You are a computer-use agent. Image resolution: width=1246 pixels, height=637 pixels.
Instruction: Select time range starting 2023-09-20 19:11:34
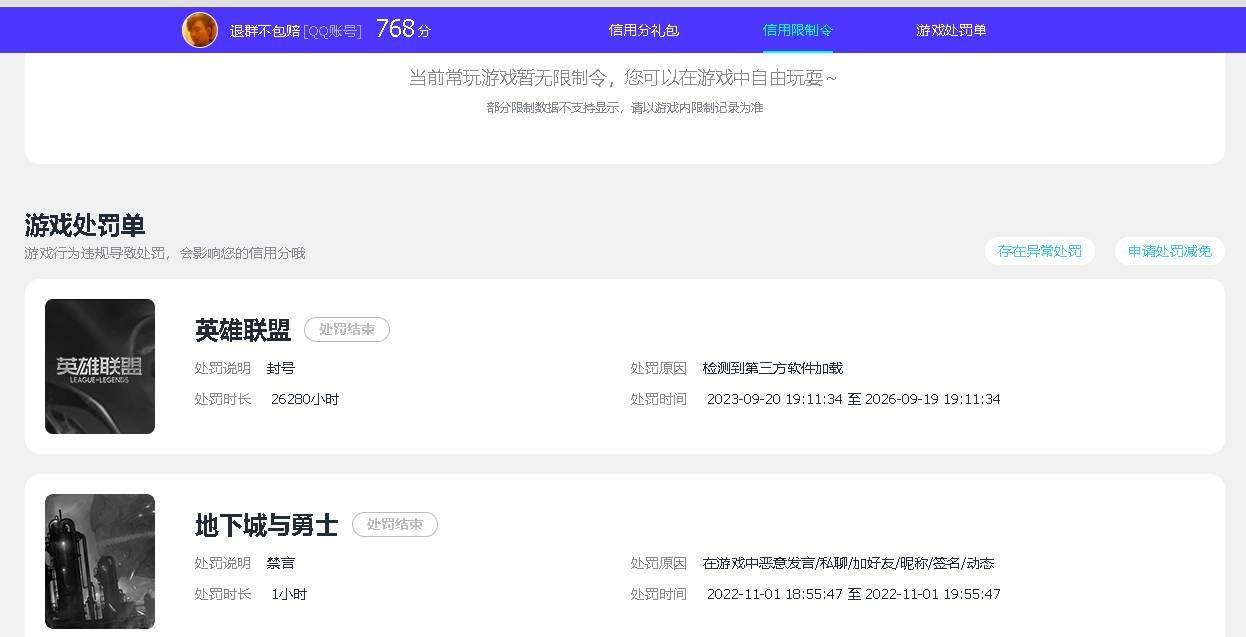[x=854, y=399]
